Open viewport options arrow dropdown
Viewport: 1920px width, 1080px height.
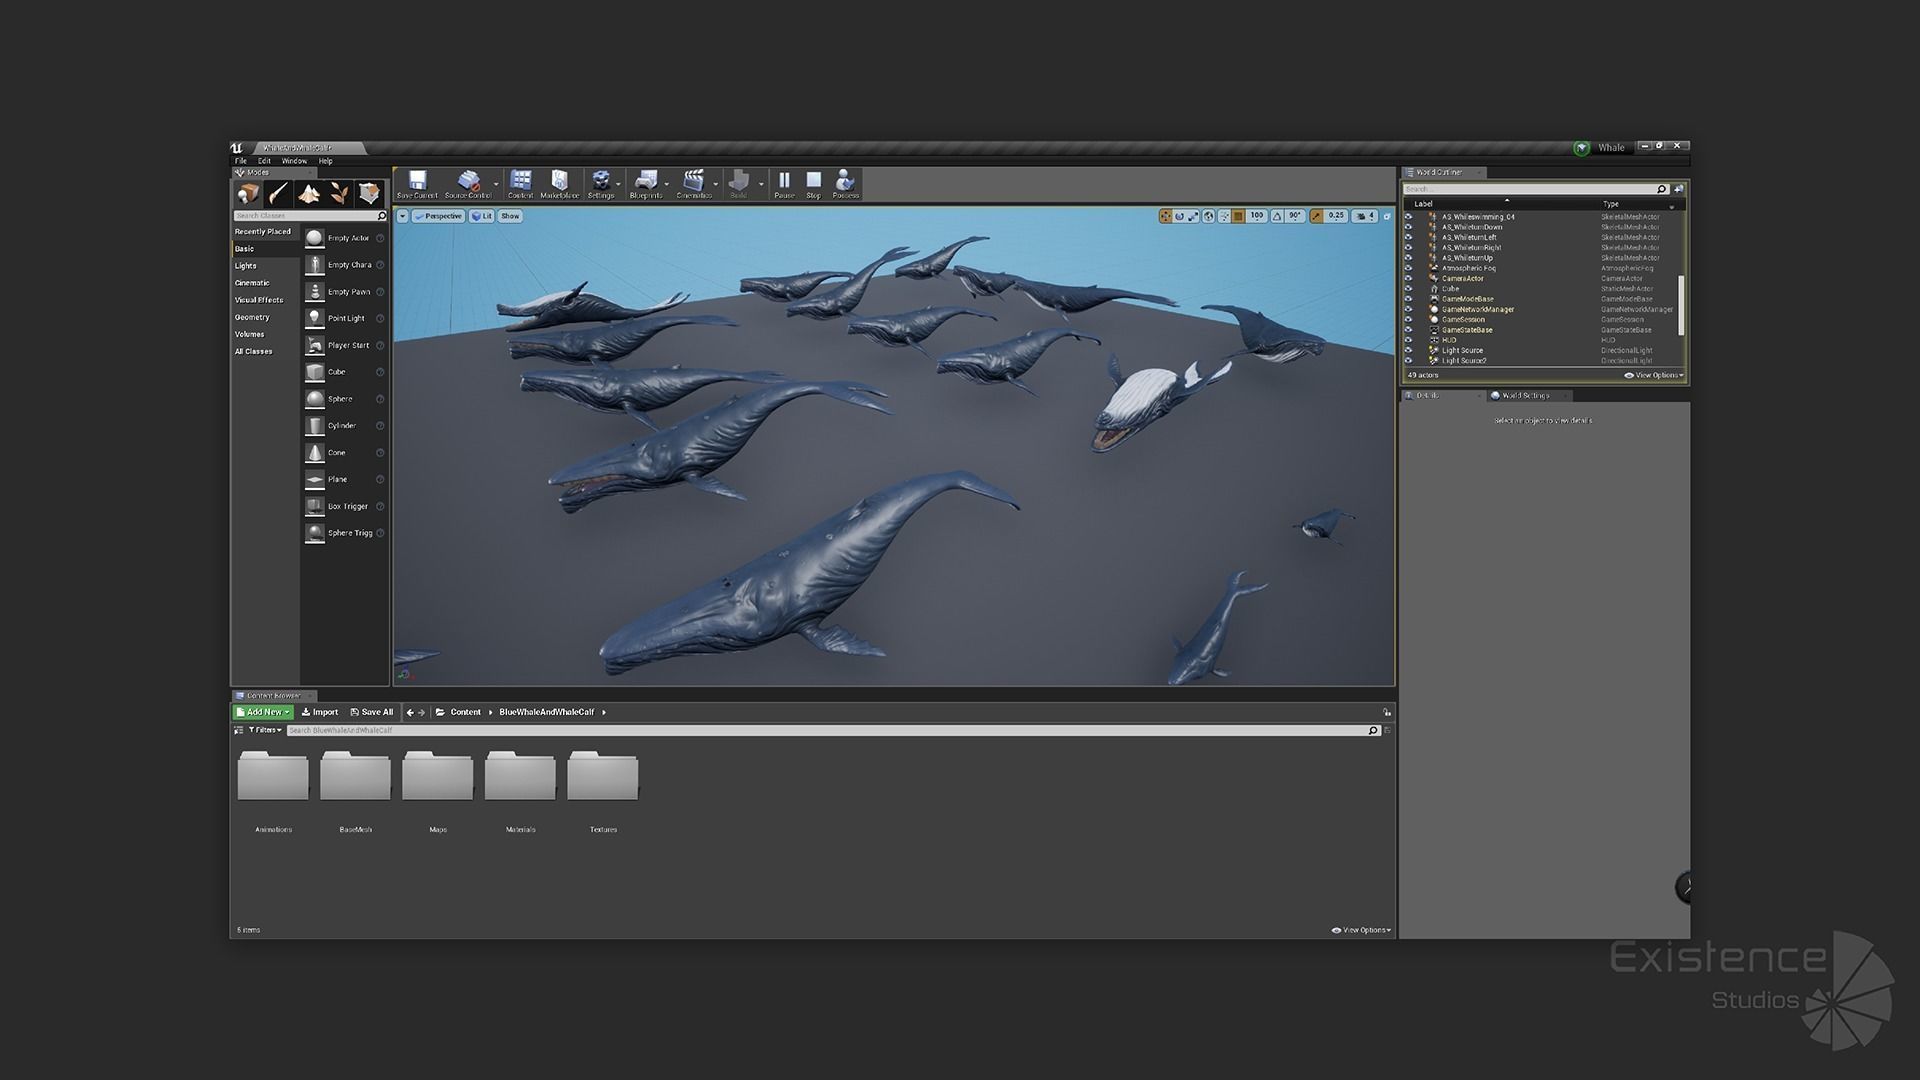coord(402,216)
